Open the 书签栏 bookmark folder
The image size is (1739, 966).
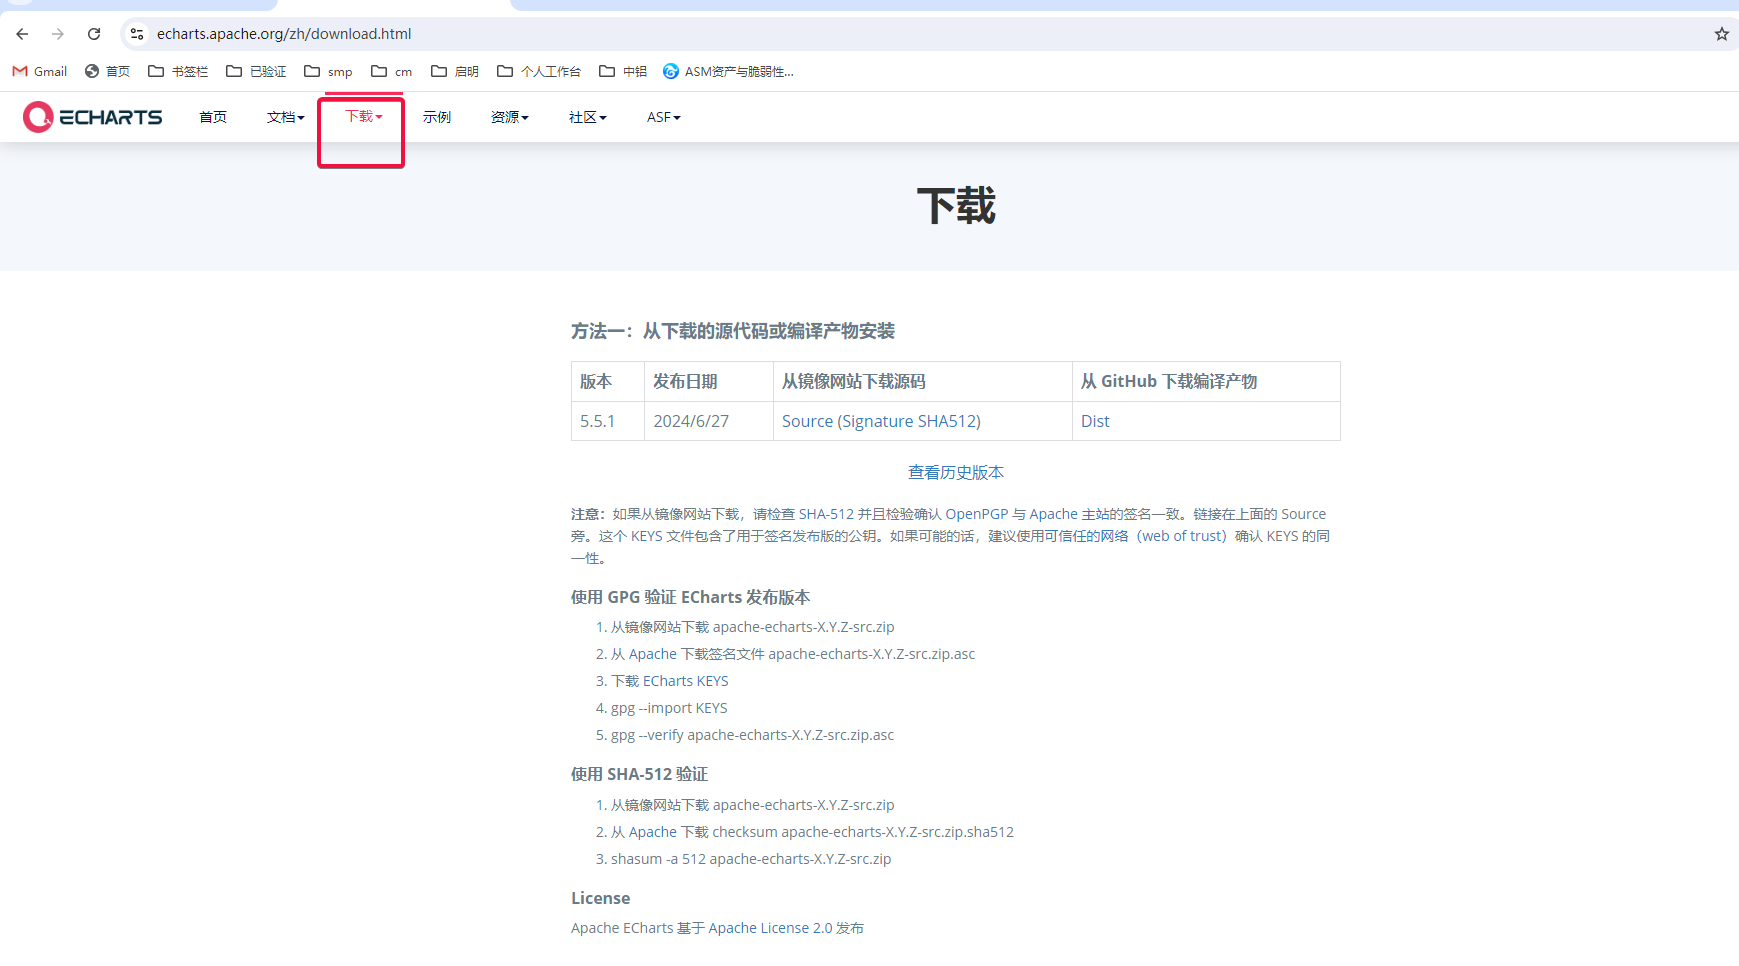coord(178,71)
